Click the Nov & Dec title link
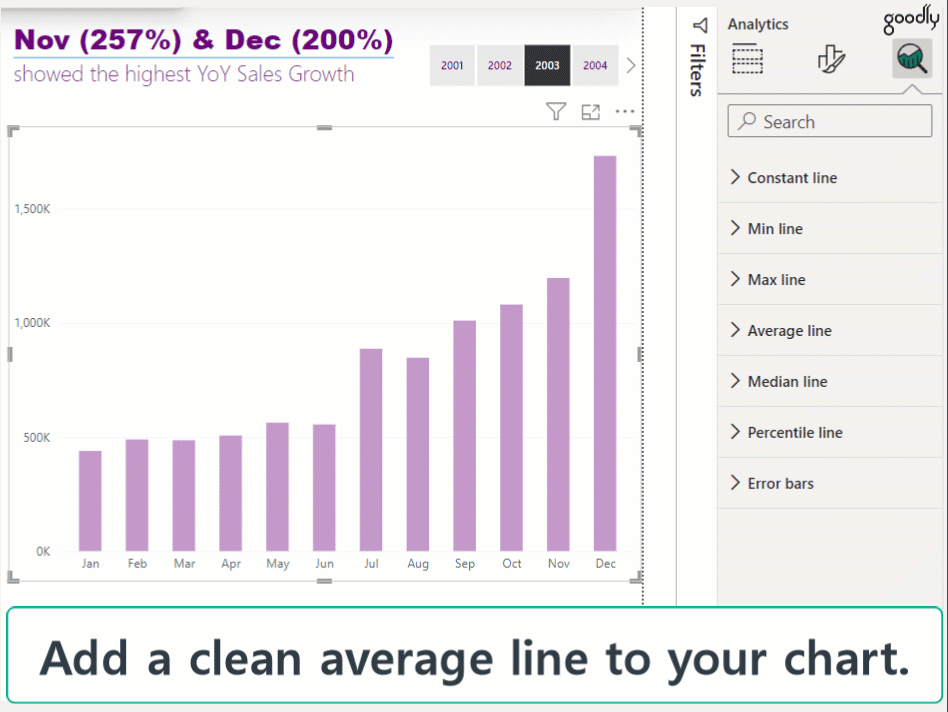Screen dimensions: 948x712 pyautogui.click(x=203, y=41)
